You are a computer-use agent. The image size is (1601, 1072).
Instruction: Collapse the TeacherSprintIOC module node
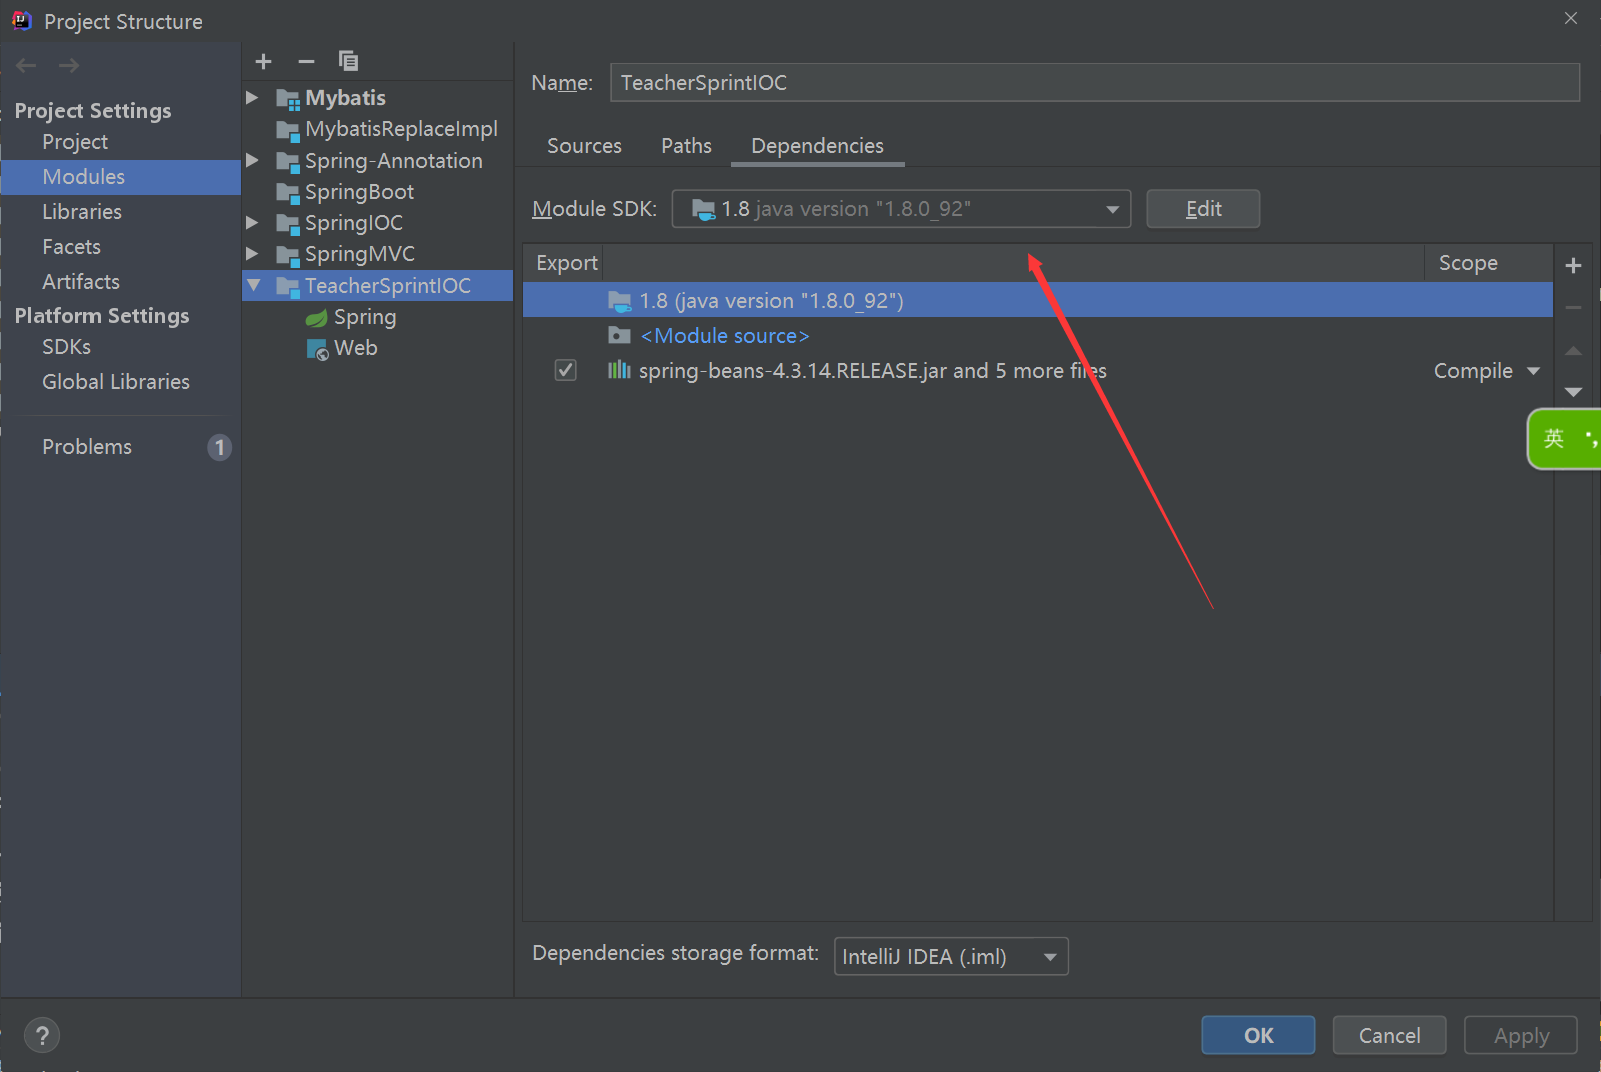coord(254,286)
